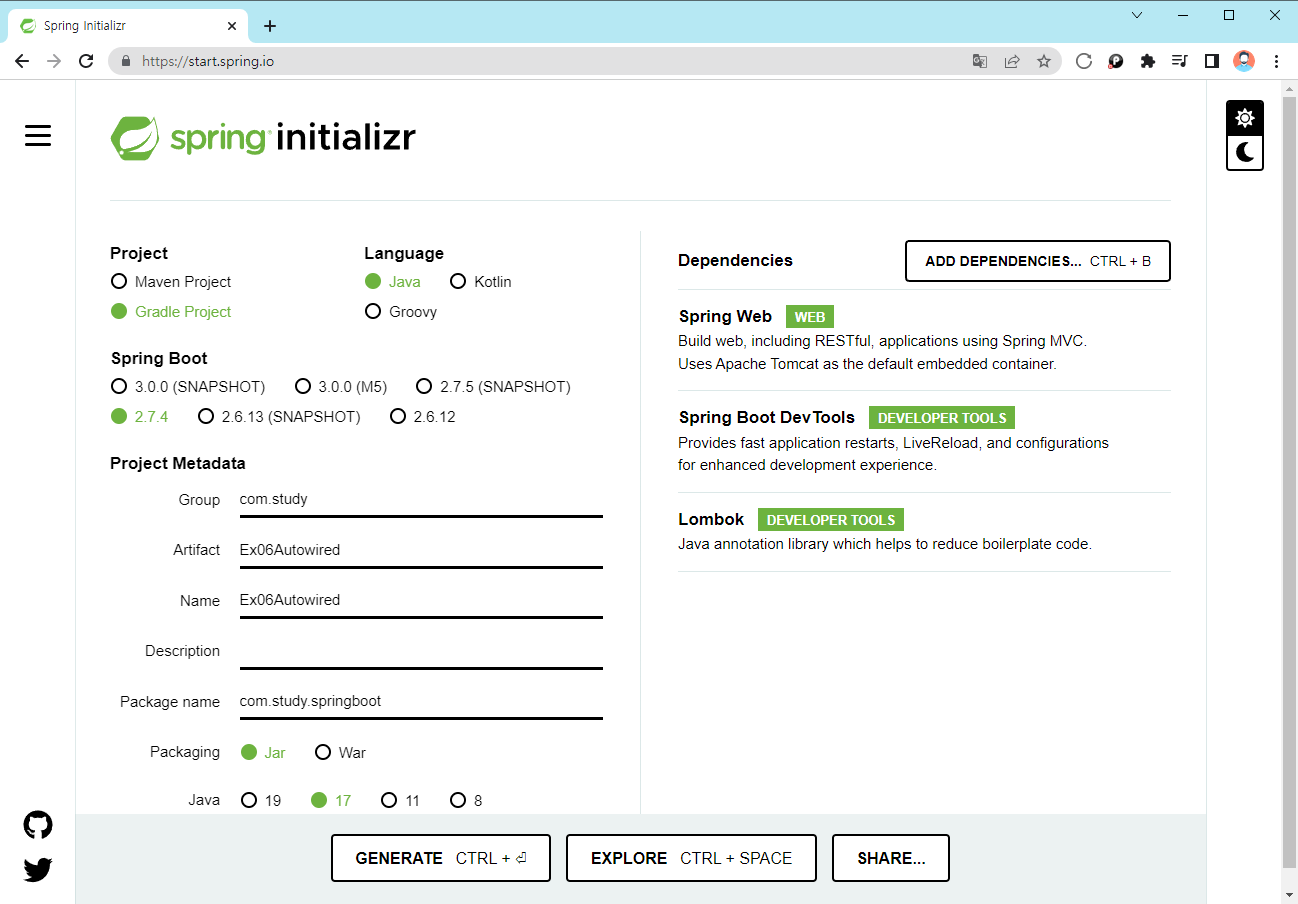Click the Spring Initializr logo
Screen dimensions: 1298x904
(263, 138)
